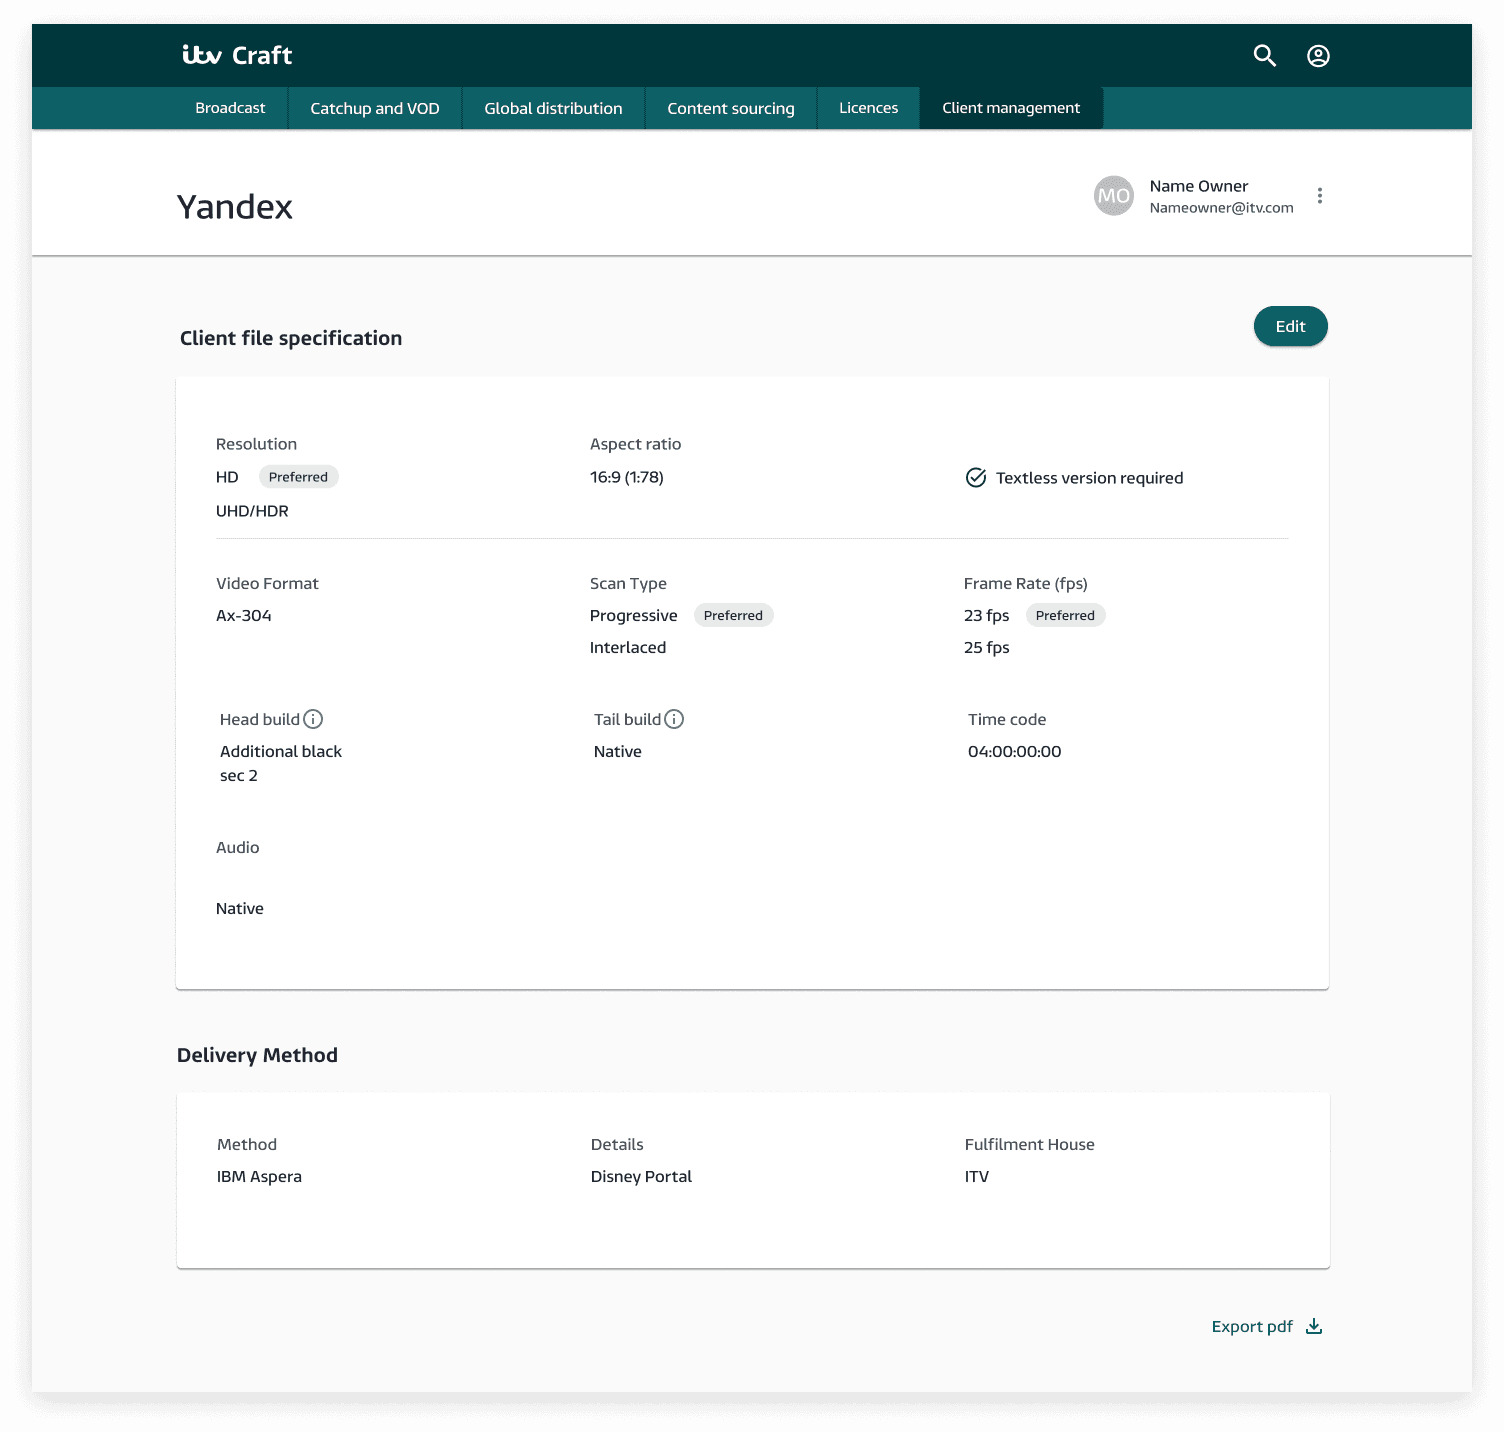Click the Method label
The image size is (1504, 1432).
(x=246, y=1144)
